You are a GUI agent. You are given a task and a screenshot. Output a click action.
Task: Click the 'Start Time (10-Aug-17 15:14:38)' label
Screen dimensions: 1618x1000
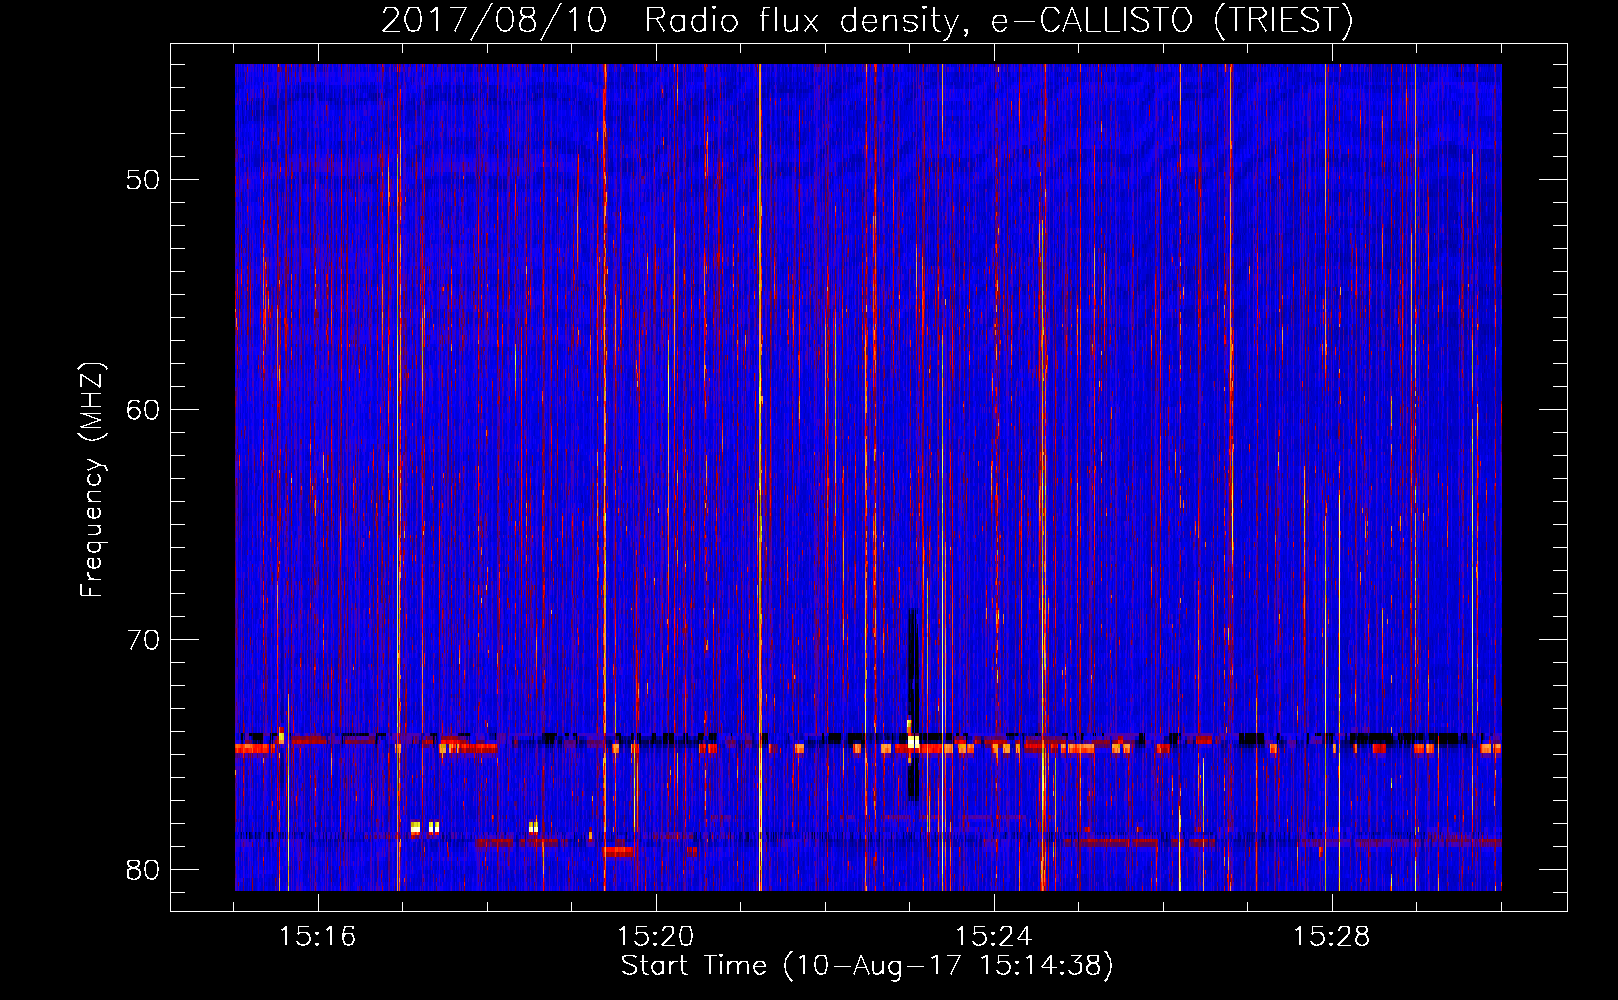pos(867,966)
